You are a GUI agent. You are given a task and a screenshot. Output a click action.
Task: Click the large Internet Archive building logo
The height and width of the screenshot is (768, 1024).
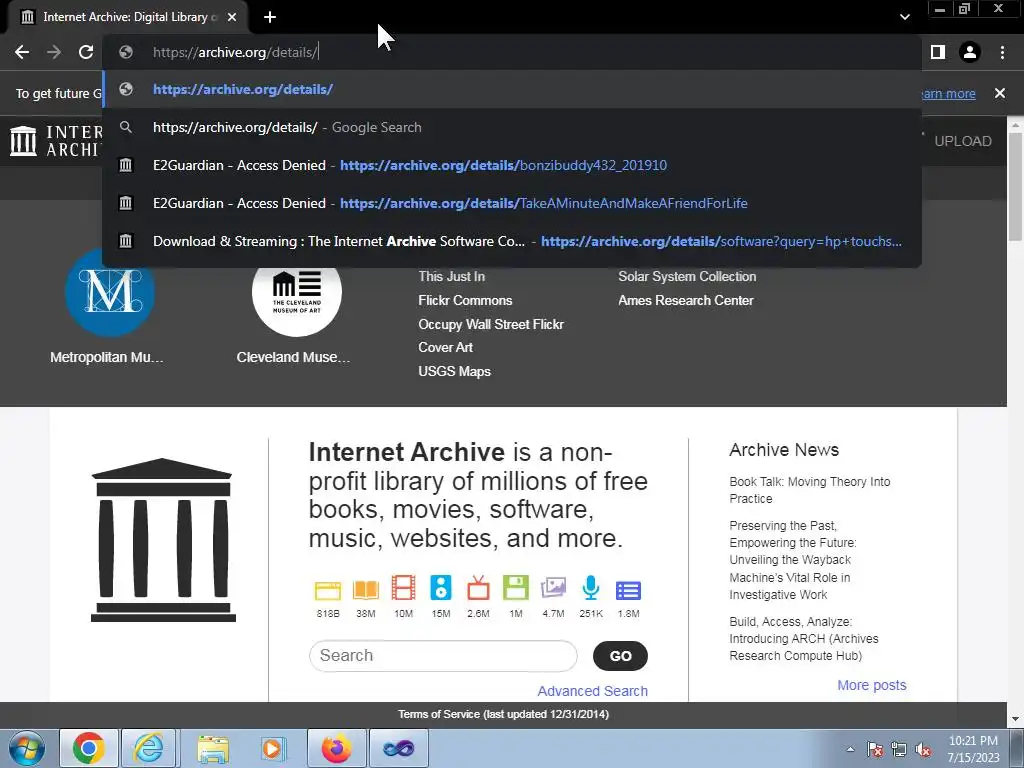[x=163, y=540]
